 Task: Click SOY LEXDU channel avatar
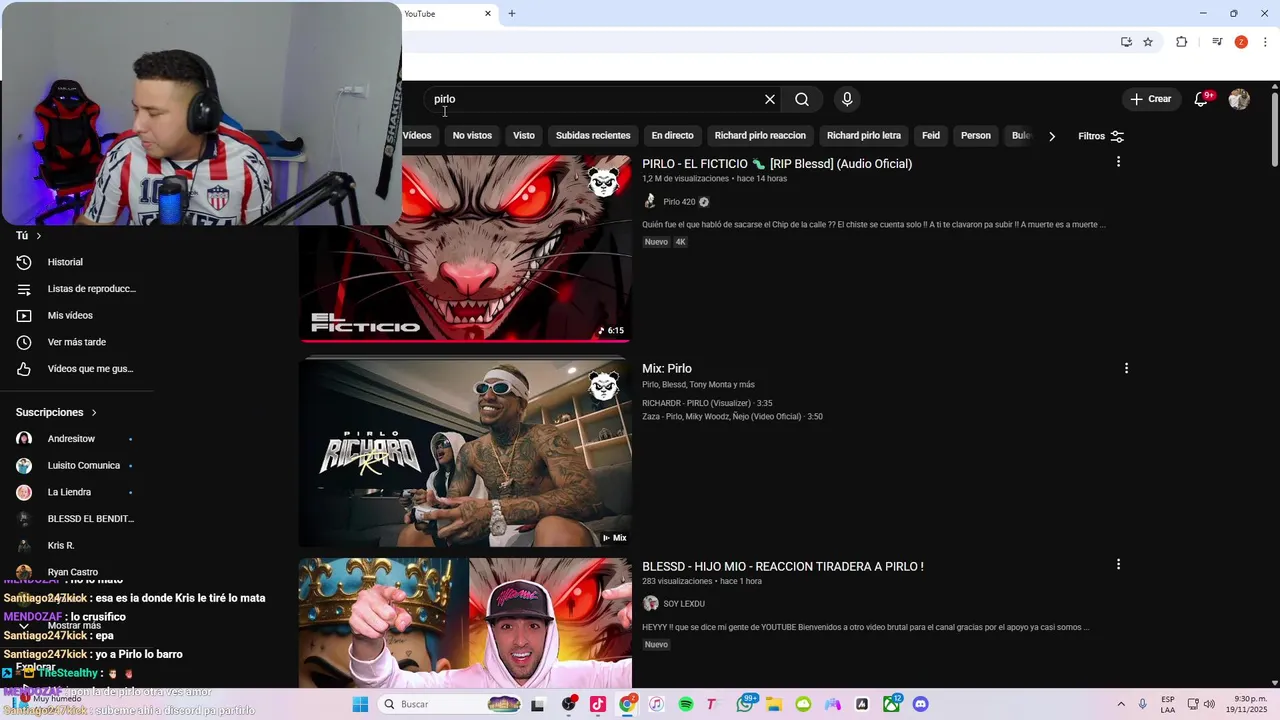[x=651, y=604]
